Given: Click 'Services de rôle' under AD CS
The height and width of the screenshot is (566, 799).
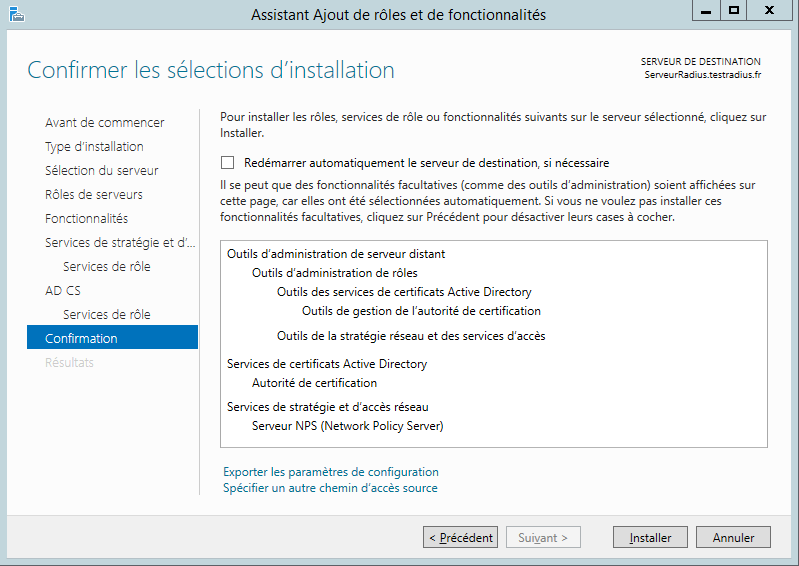Looking at the screenshot, I should click(x=106, y=314).
